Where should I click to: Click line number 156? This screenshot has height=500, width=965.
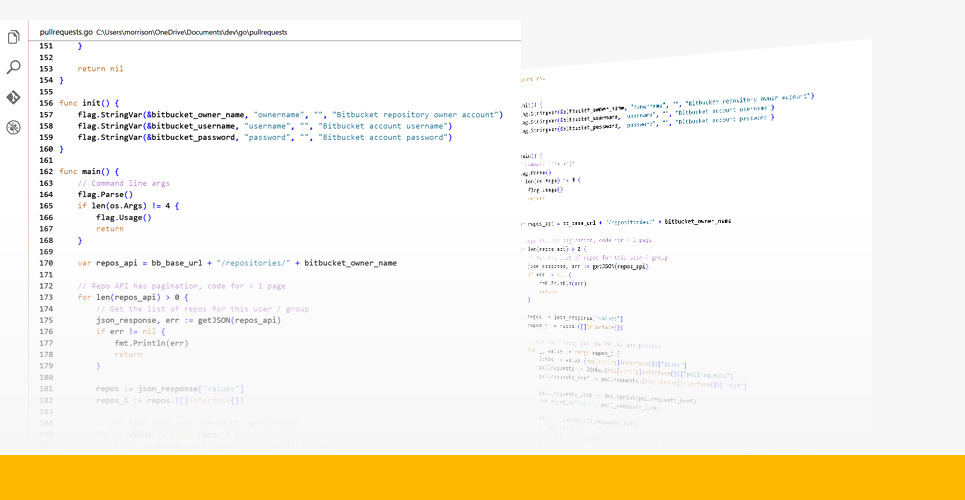(46, 103)
